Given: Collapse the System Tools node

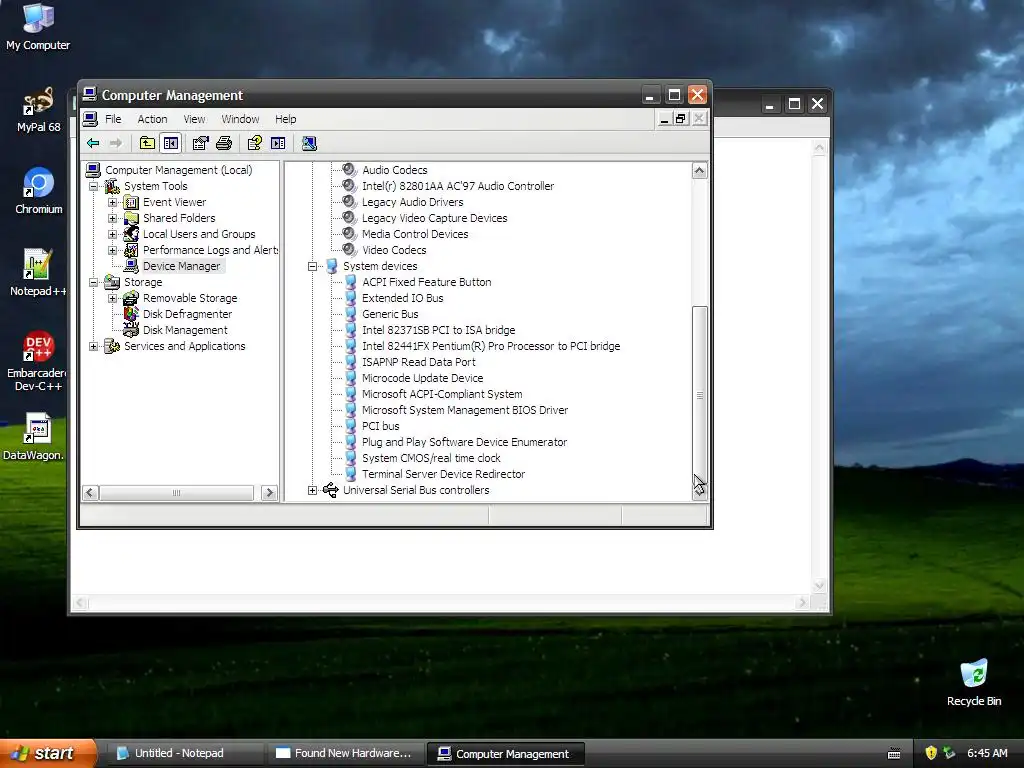Looking at the screenshot, I should [93, 186].
